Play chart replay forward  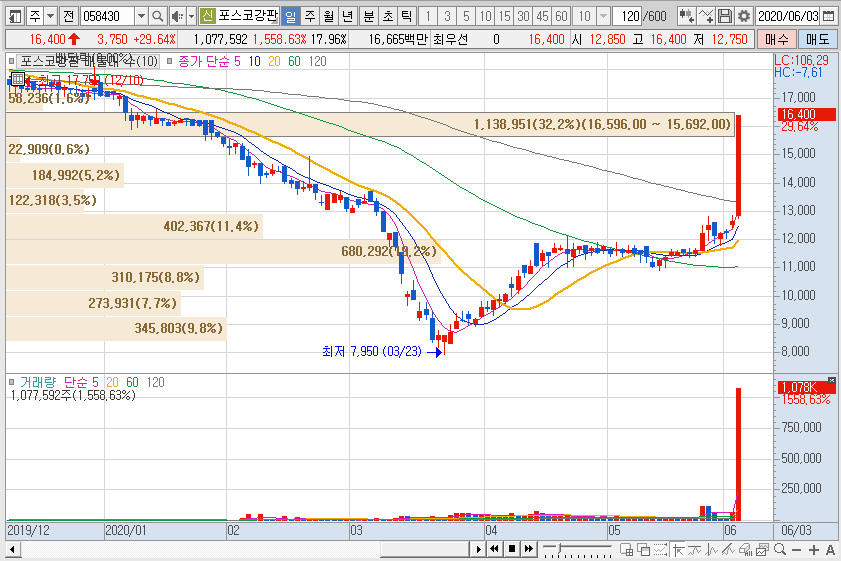click(478, 549)
